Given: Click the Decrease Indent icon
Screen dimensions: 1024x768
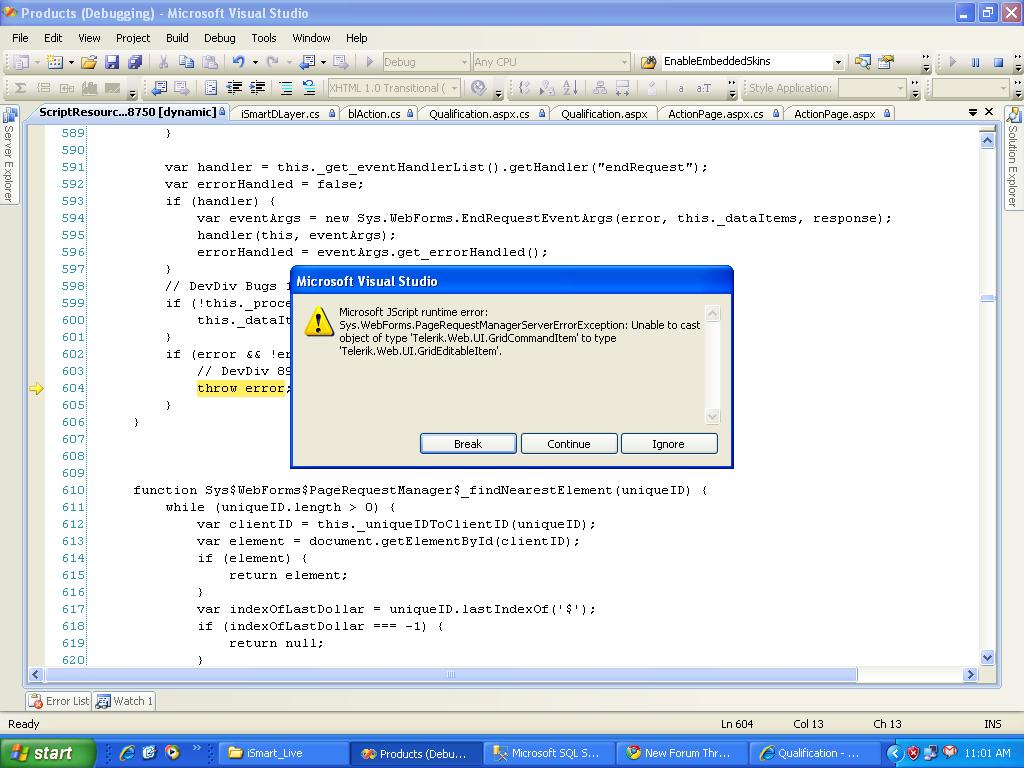Looking at the screenshot, I should point(234,88).
